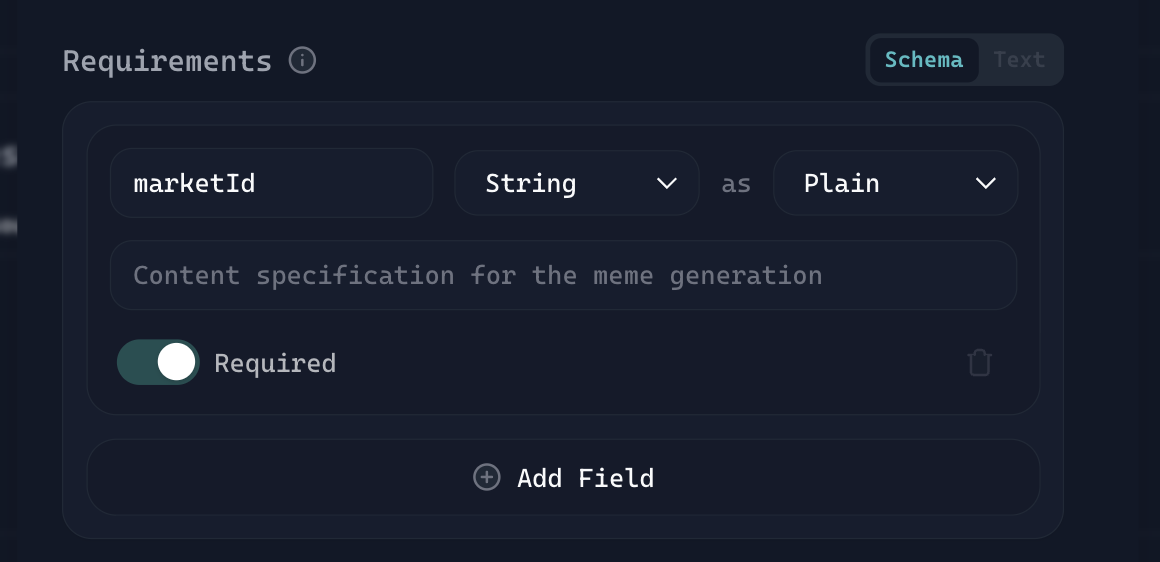Click the Add Field label text
This screenshot has height=562, width=1160.
pos(585,478)
